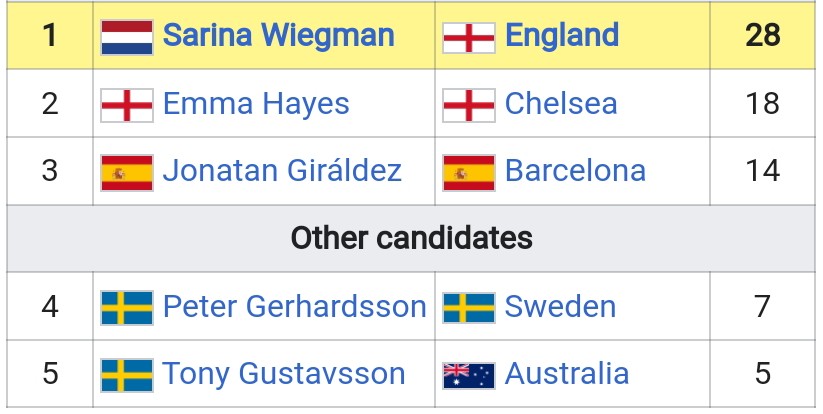Open the Barcelona team link
Image resolution: width=823 pixels, height=414 pixels.
[575, 172]
